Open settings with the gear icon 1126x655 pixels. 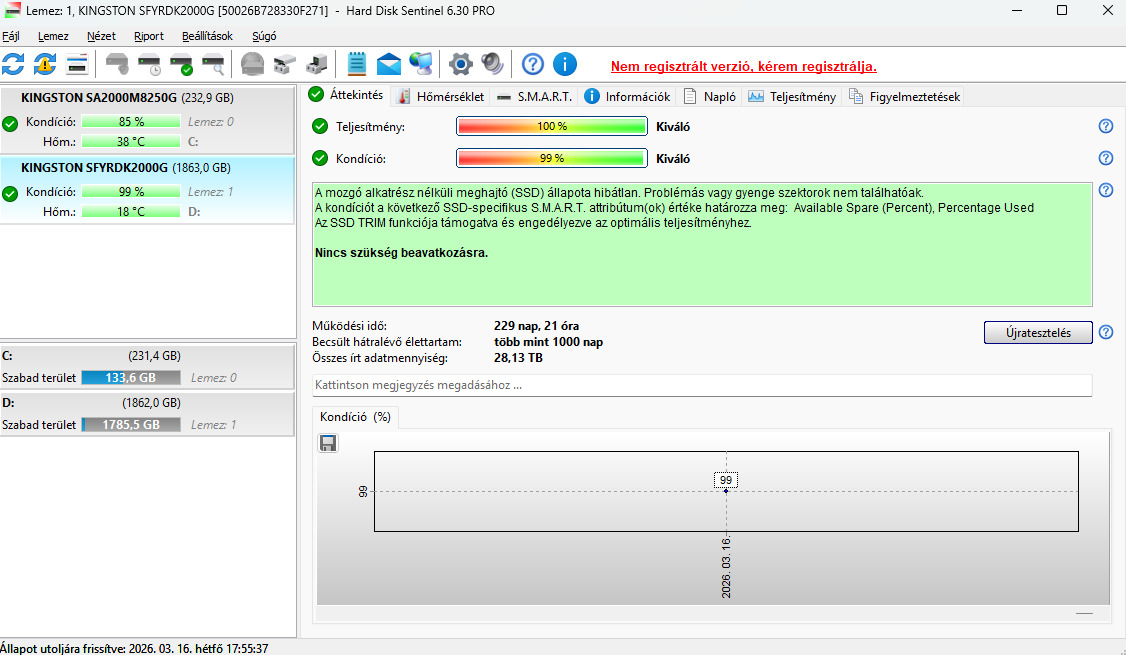point(460,64)
